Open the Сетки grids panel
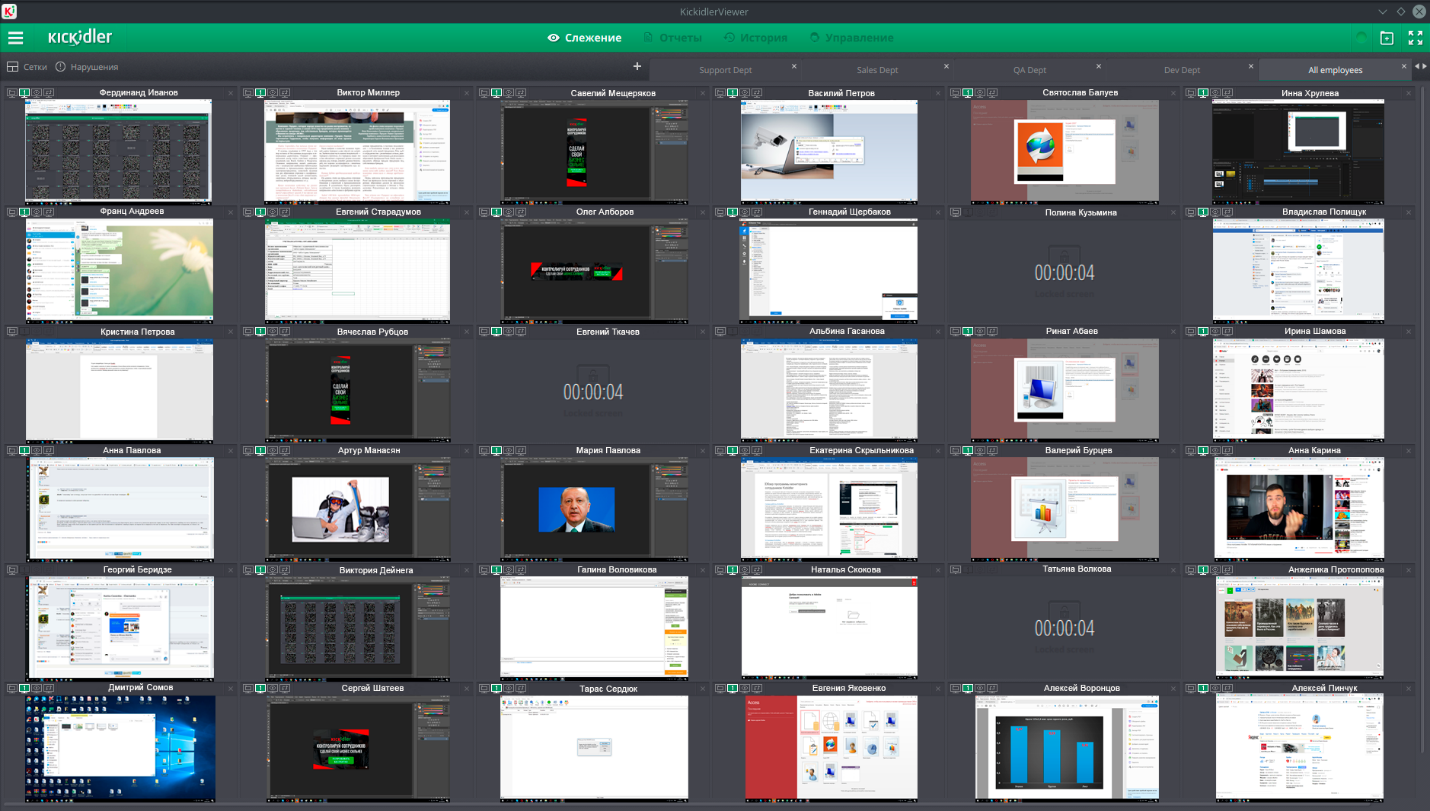 tap(27, 67)
